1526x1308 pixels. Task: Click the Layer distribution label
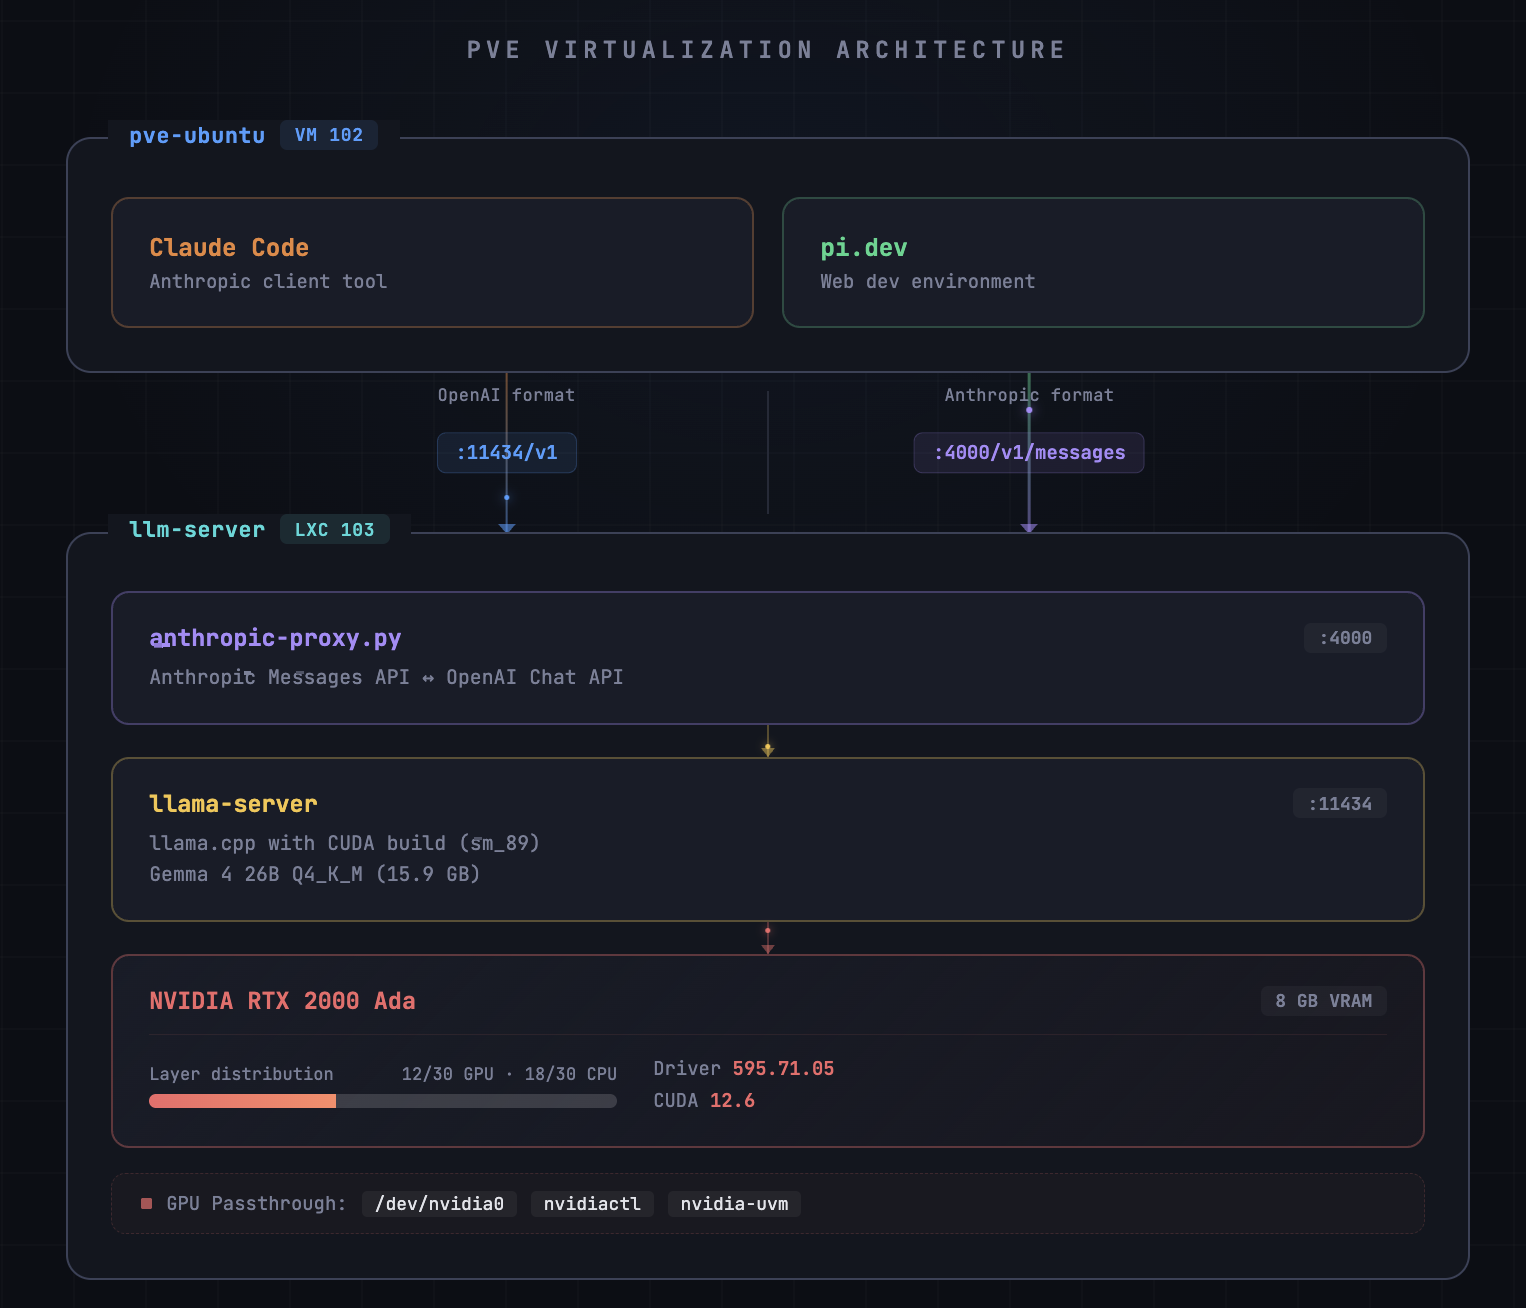(241, 1074)
